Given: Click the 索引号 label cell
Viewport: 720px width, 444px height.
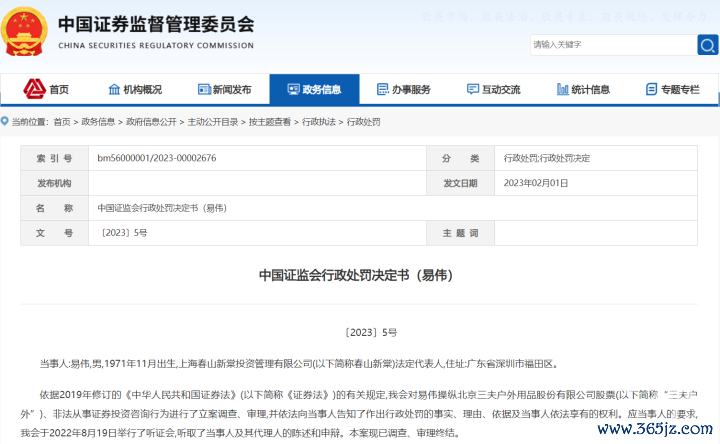Looking at the screenshot, I should point(55,158).
